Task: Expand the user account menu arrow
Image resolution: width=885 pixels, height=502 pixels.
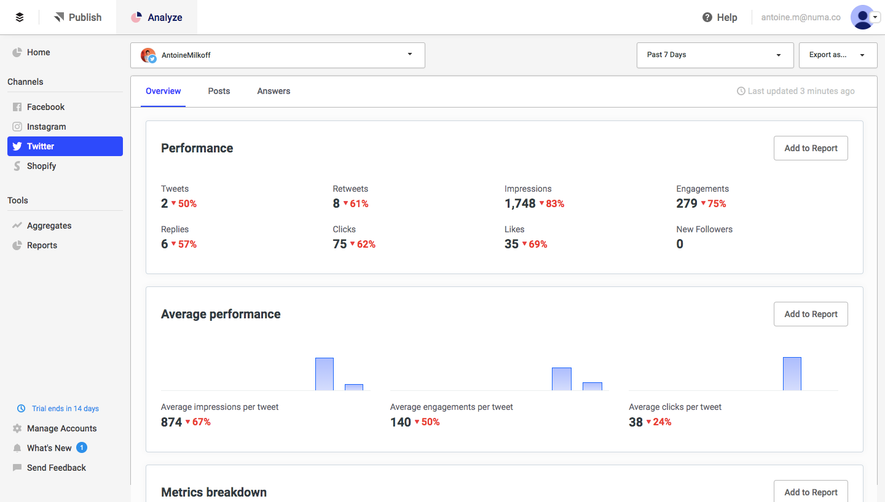Action: coord(875,17)
